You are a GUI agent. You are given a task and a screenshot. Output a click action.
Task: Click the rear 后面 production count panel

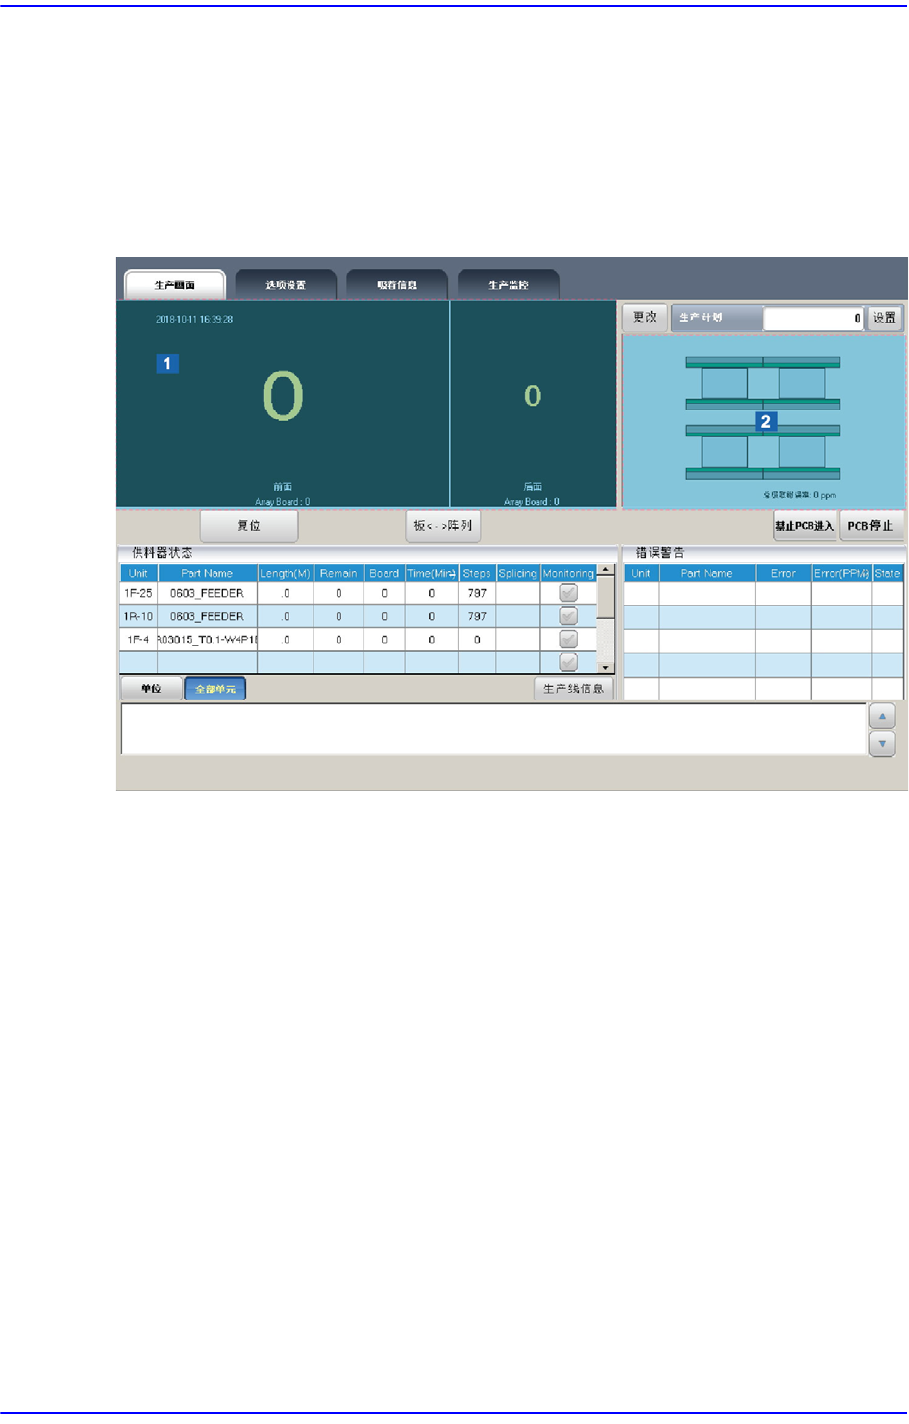pyautogui.click(x=533, y=404)
